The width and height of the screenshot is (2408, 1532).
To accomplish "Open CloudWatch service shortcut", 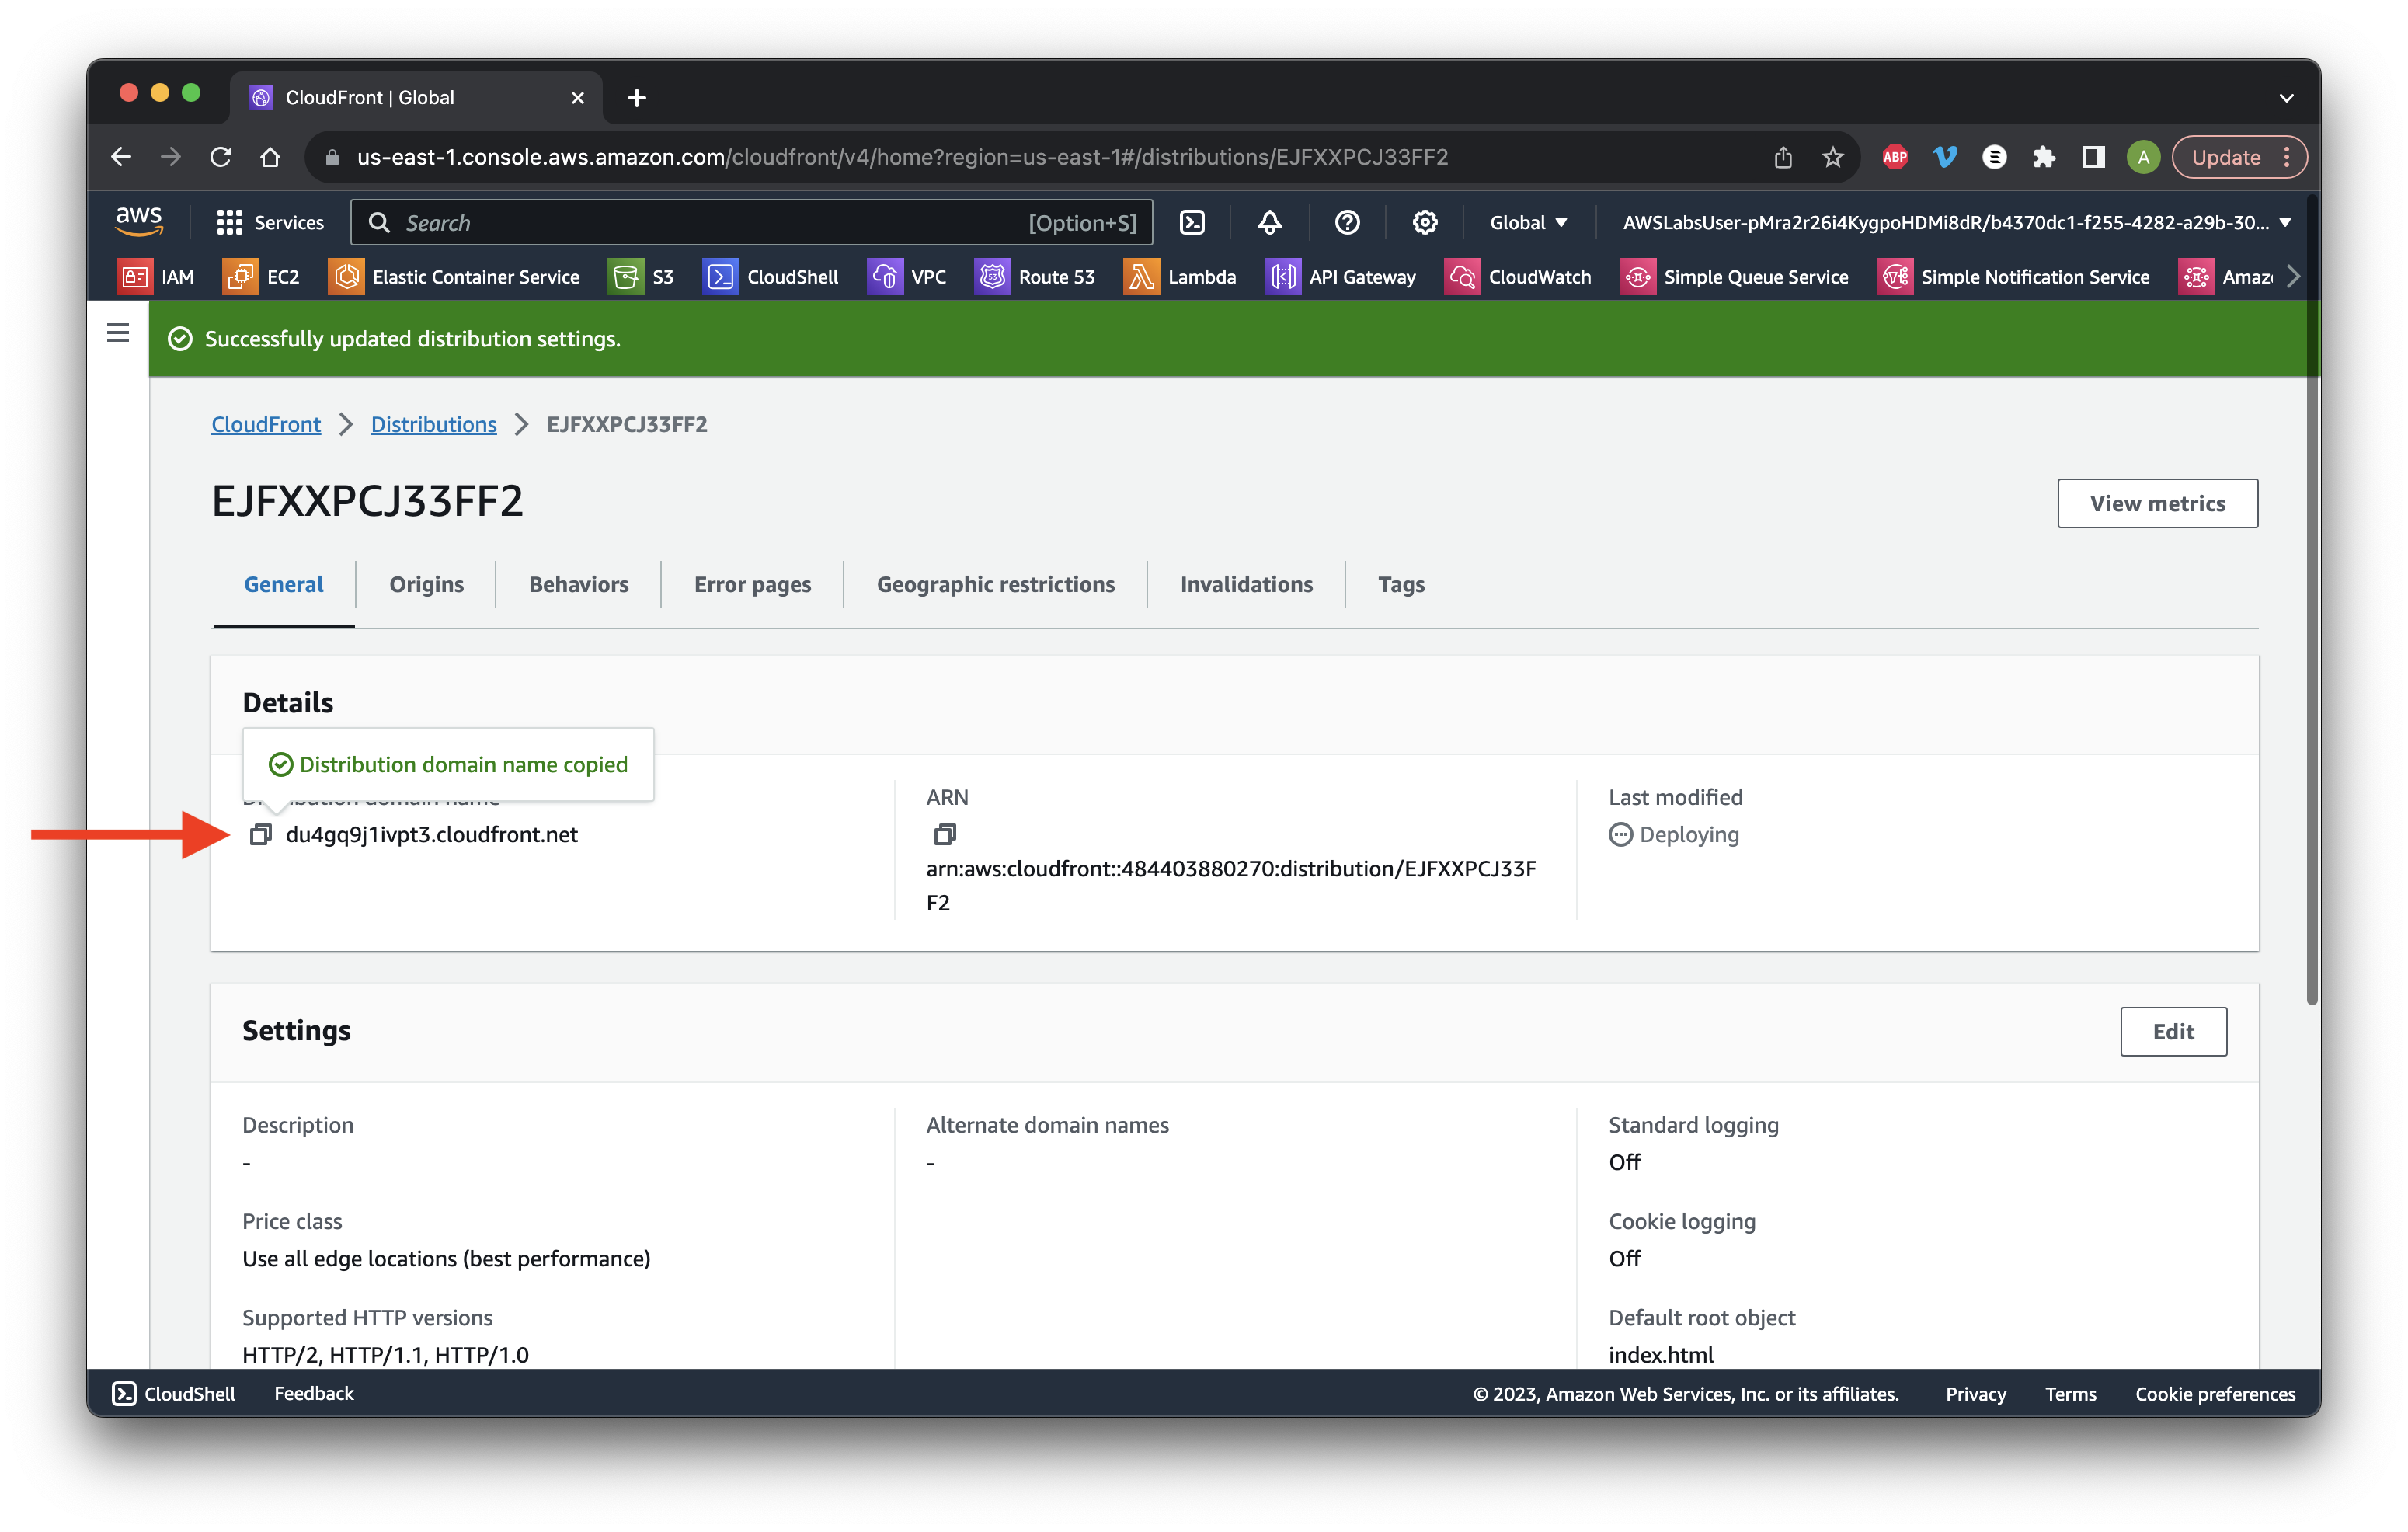I will click(x=1518, y=277).
